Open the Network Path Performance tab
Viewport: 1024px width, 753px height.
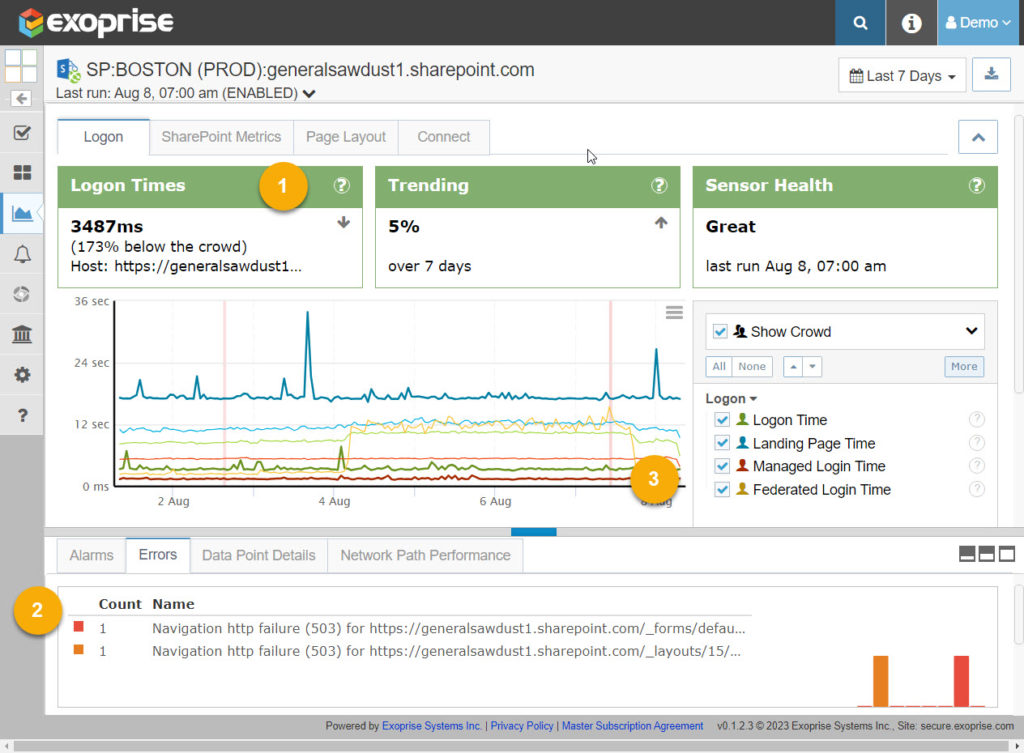click(x=425, y=556)
